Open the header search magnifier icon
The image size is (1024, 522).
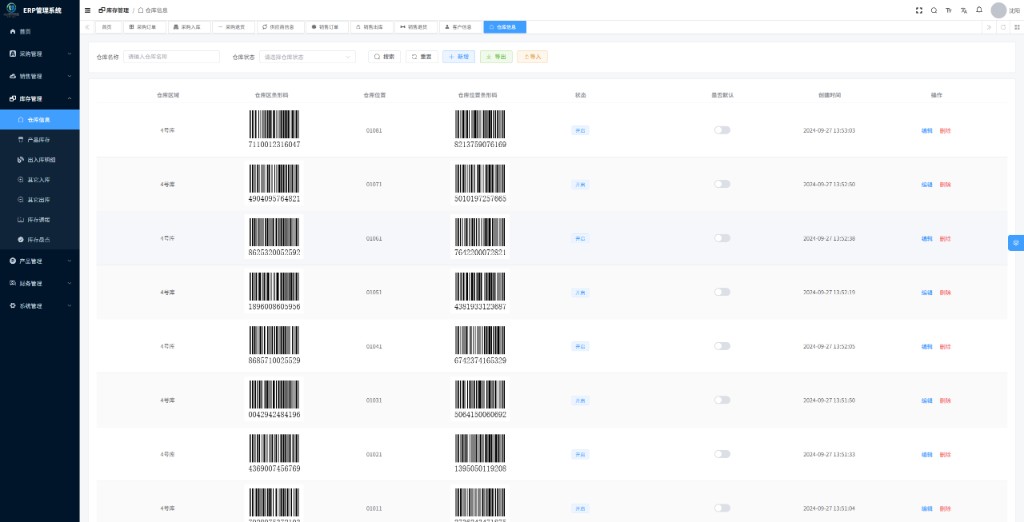point(934,10)
